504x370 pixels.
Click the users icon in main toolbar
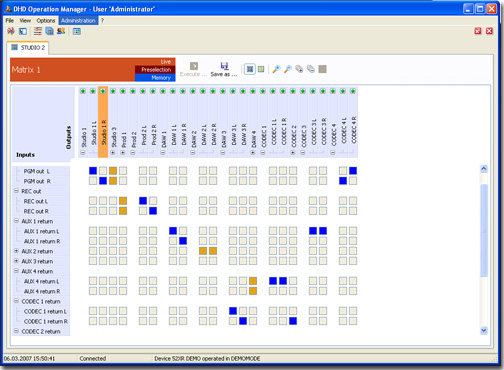[x=61, y=31]
